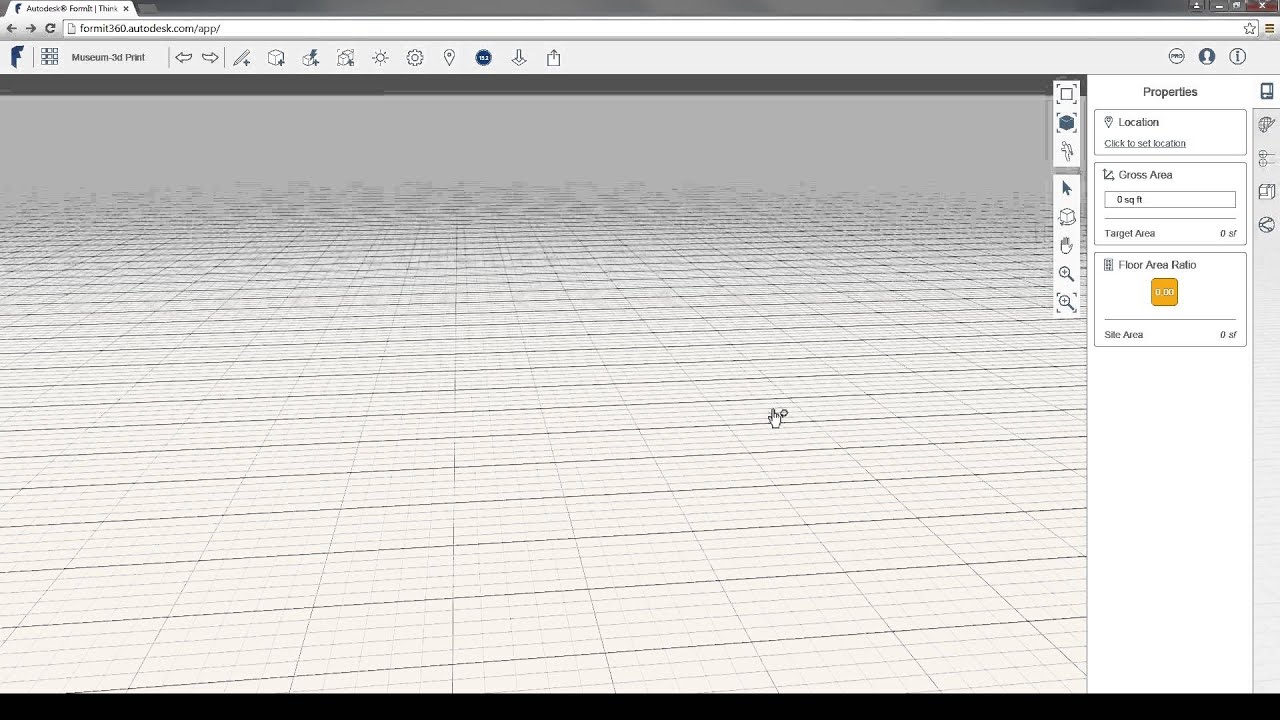Open the sun and shadows settings
Viewport: 1280px width, 720px height.
[x=380, y=58]
